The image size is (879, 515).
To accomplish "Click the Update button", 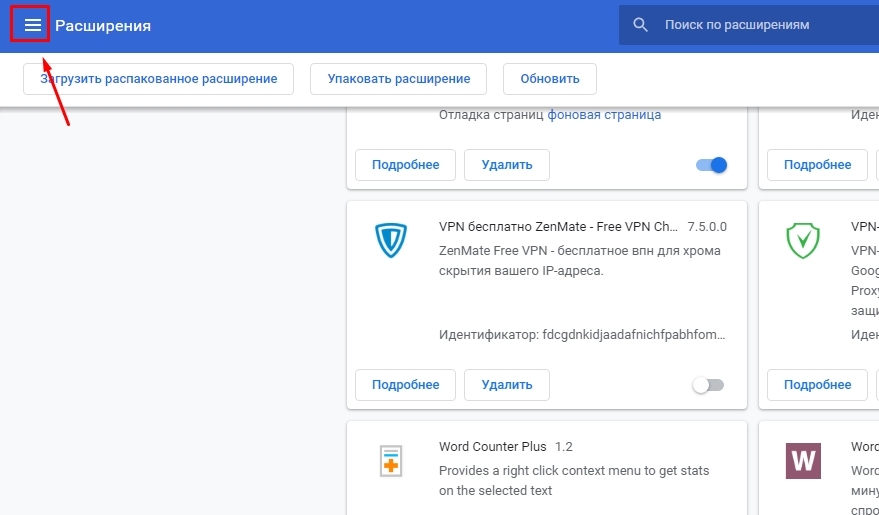I will click(x=549, y=79).
